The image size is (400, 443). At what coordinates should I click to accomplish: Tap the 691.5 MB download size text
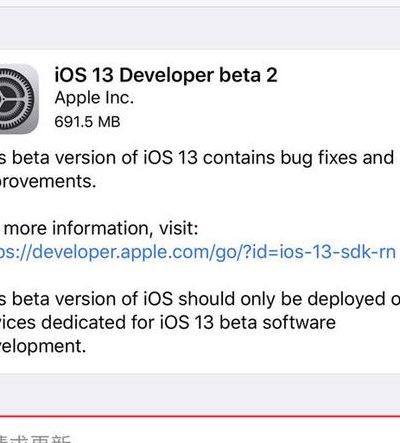click(x=87, y=122)
